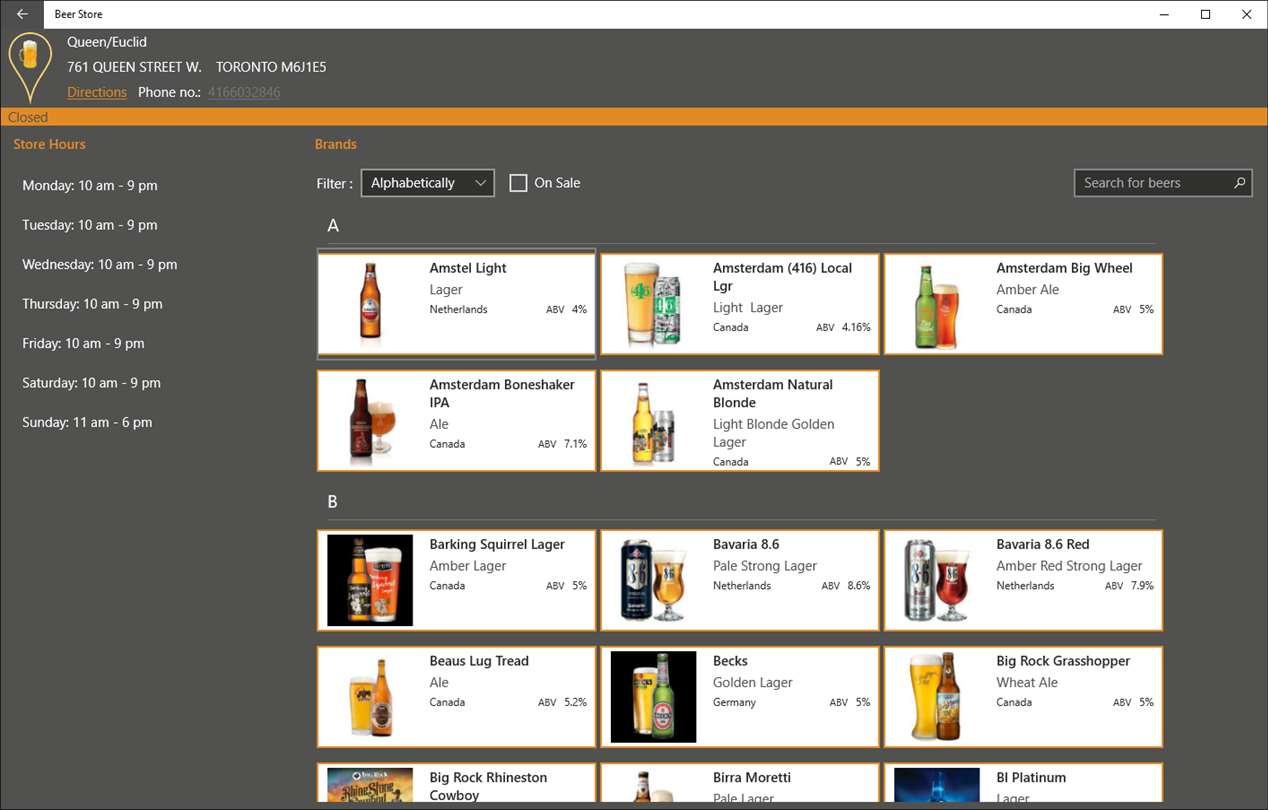Click the Brands heading

click(336, 144)
